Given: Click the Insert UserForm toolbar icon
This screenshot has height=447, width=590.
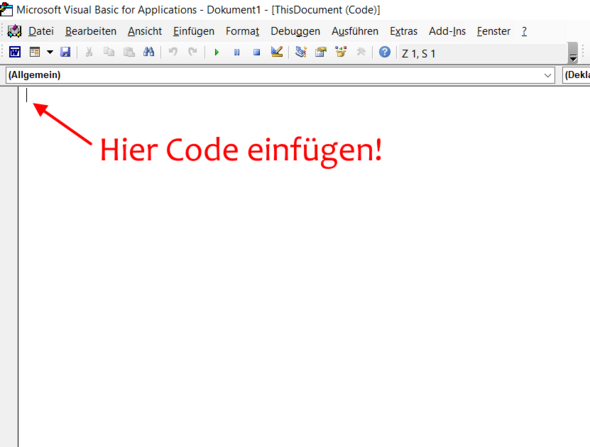Looking at the screenshot, I should click(x=35, y=52).
